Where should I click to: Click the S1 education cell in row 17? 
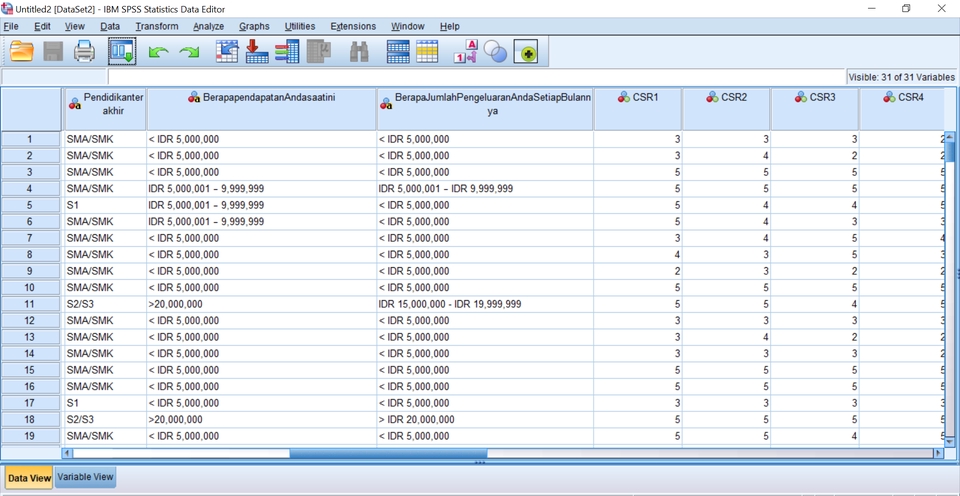click(105, 403)
